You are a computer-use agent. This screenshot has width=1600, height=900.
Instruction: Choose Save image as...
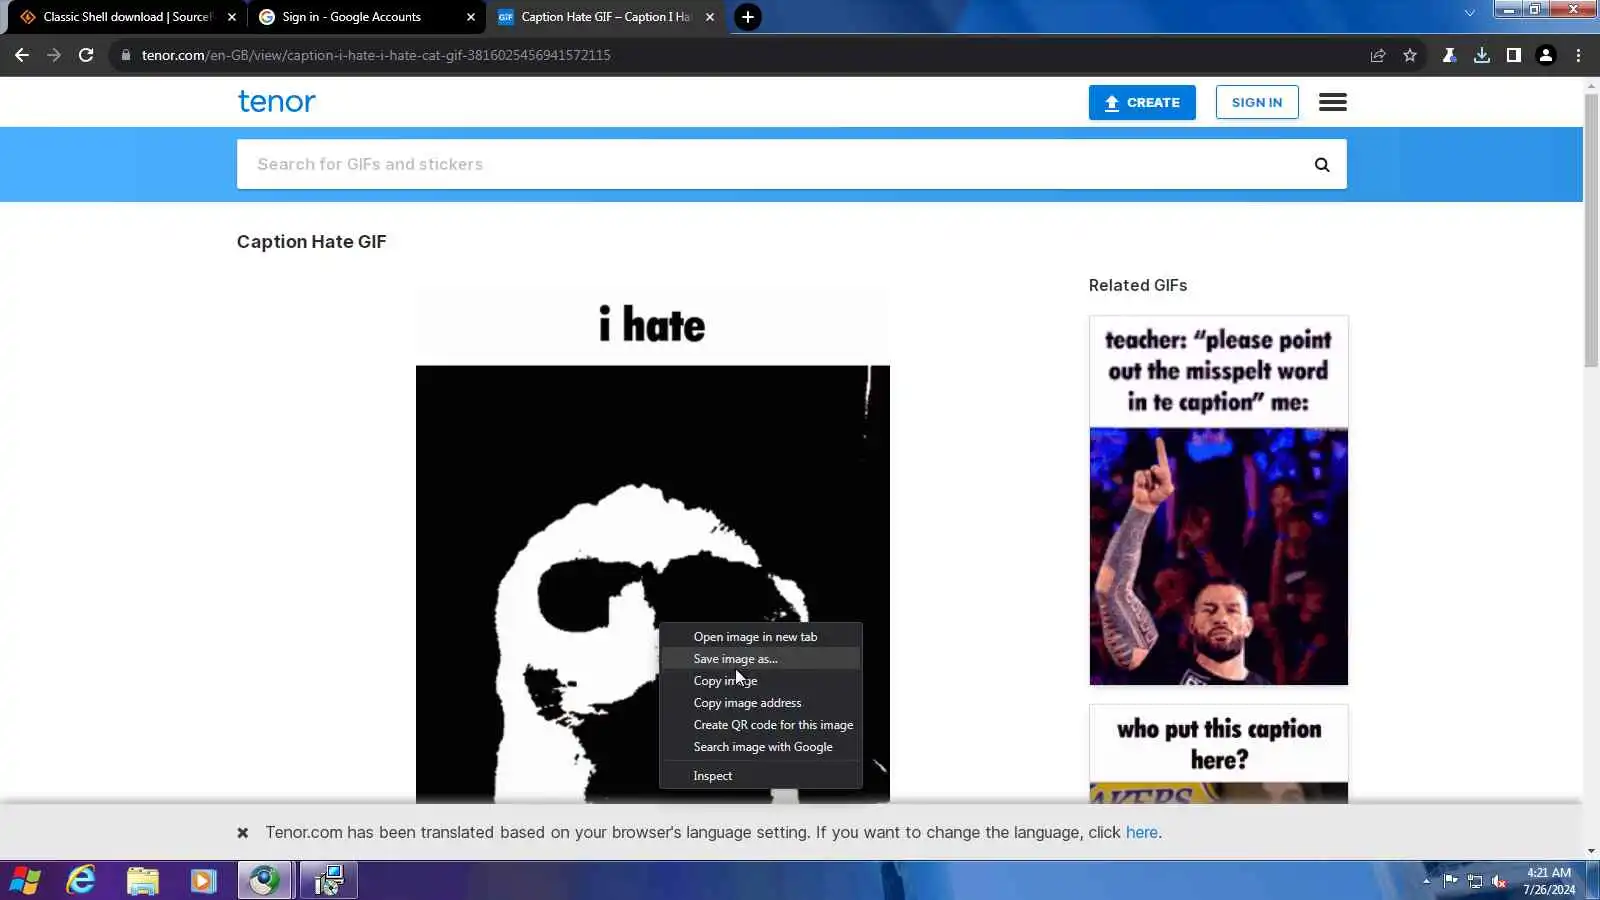tap(760, 659)
